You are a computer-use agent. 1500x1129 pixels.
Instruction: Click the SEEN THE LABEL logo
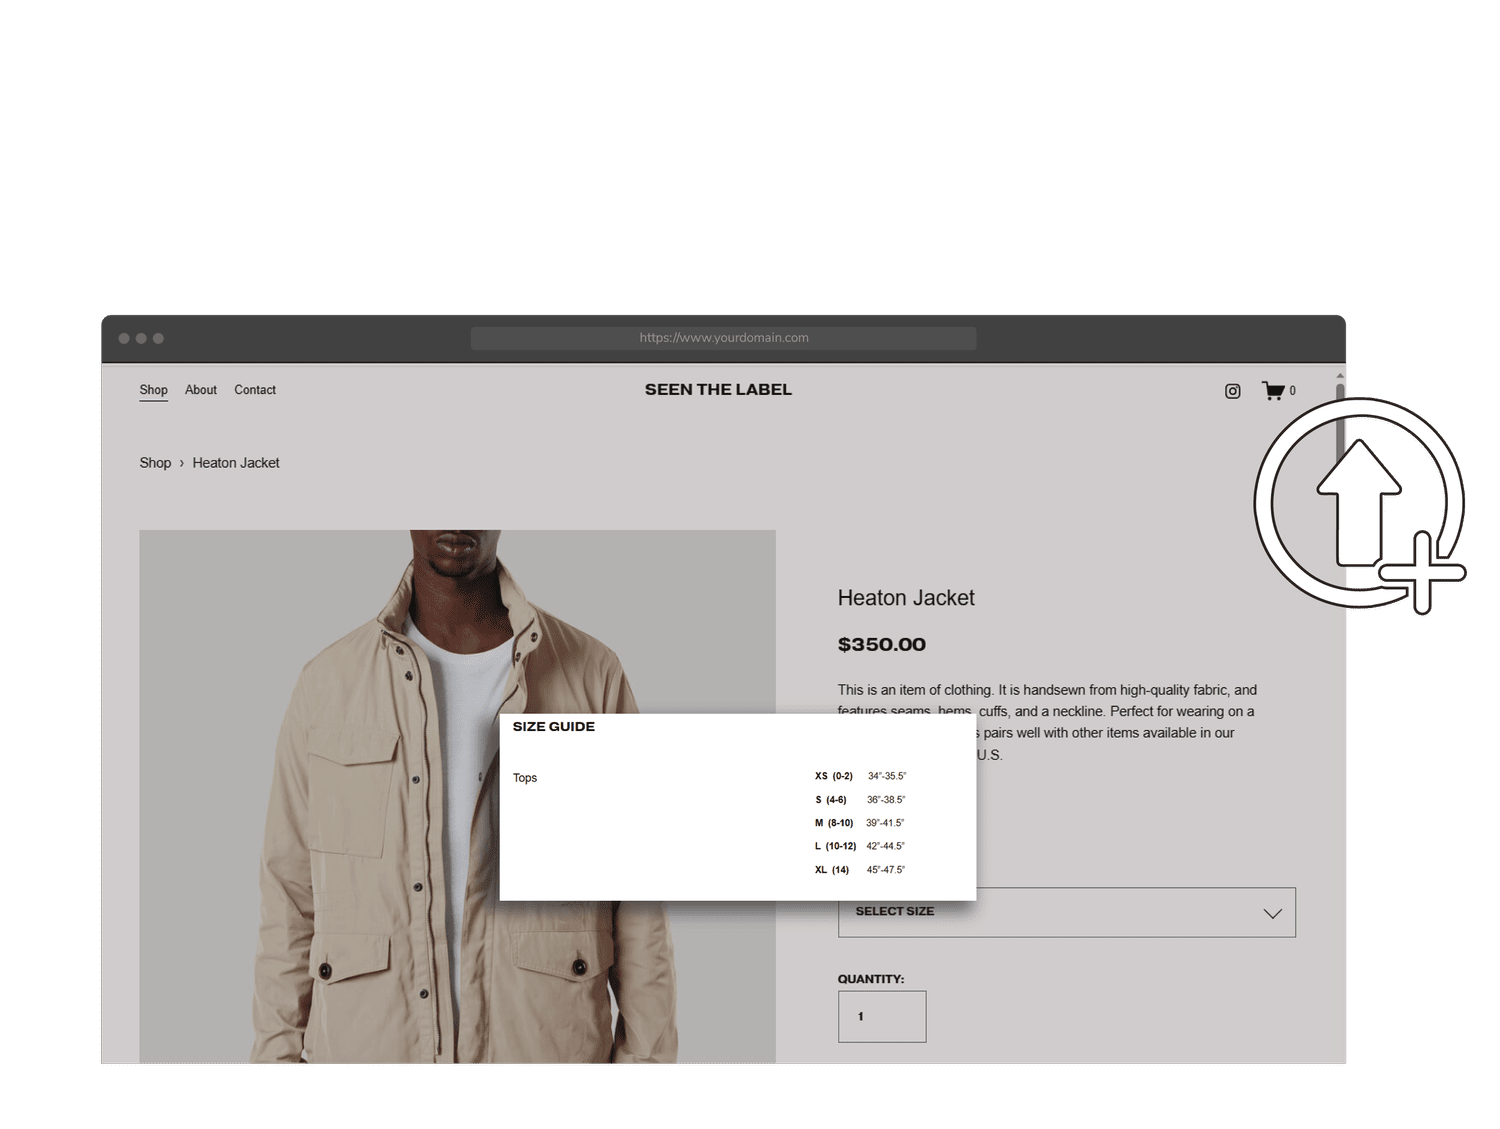[717, 389]
